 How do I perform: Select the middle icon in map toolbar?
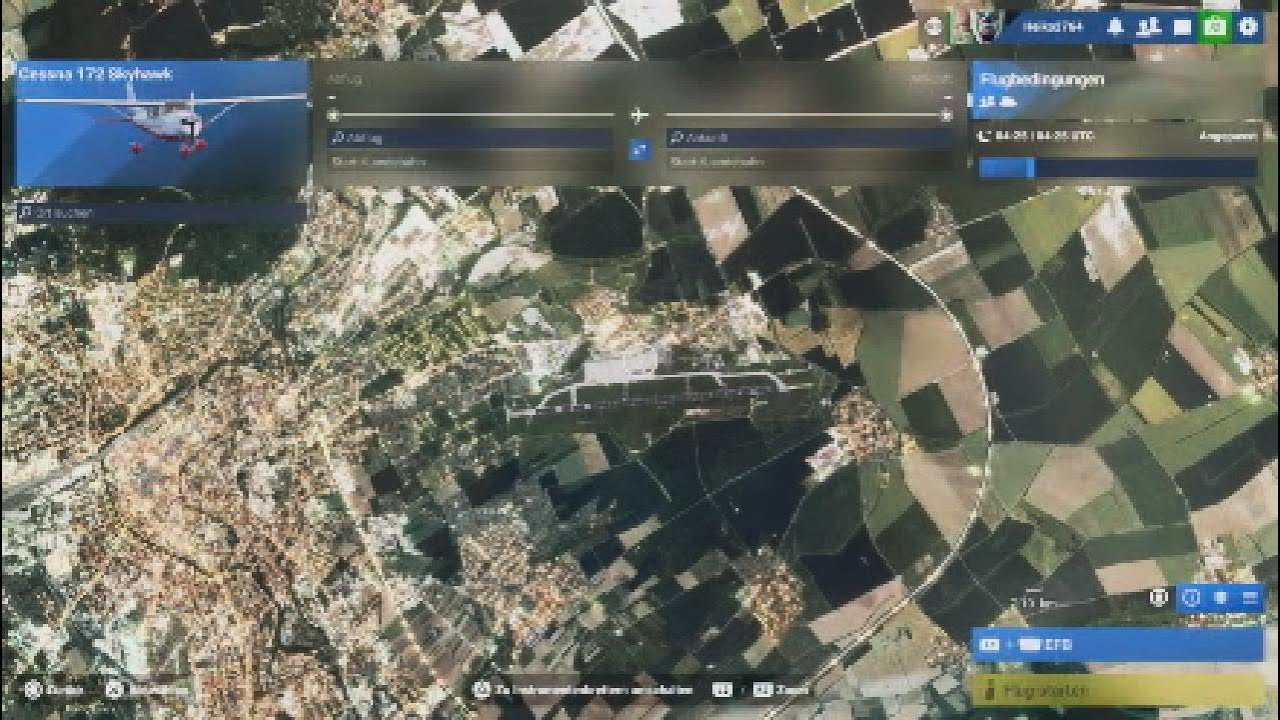pos(1220,598)
